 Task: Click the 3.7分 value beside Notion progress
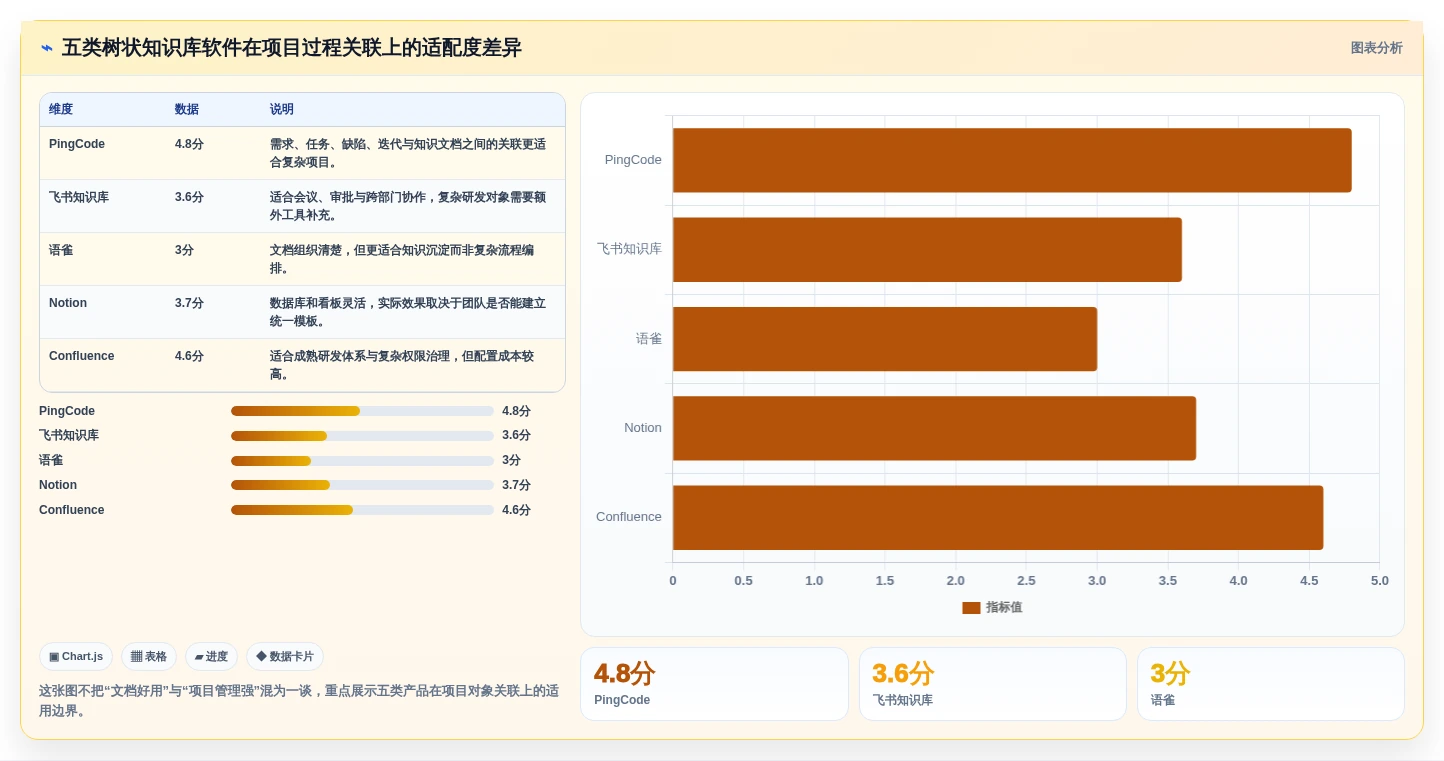[516, 485]
